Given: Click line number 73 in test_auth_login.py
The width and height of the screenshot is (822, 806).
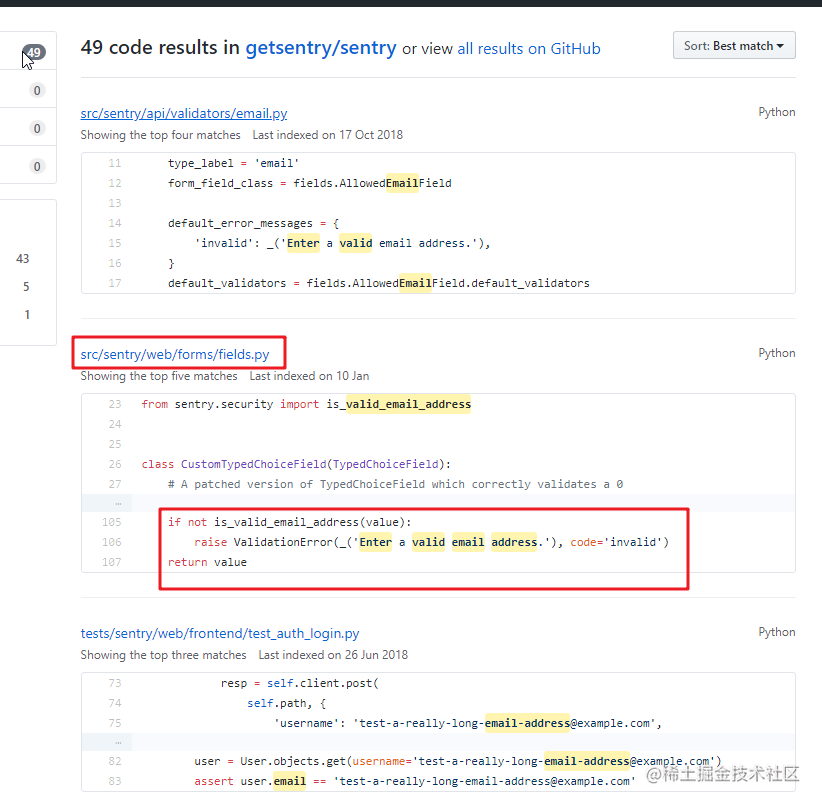Looking at the screenshot, I should (x=115, y=683).
